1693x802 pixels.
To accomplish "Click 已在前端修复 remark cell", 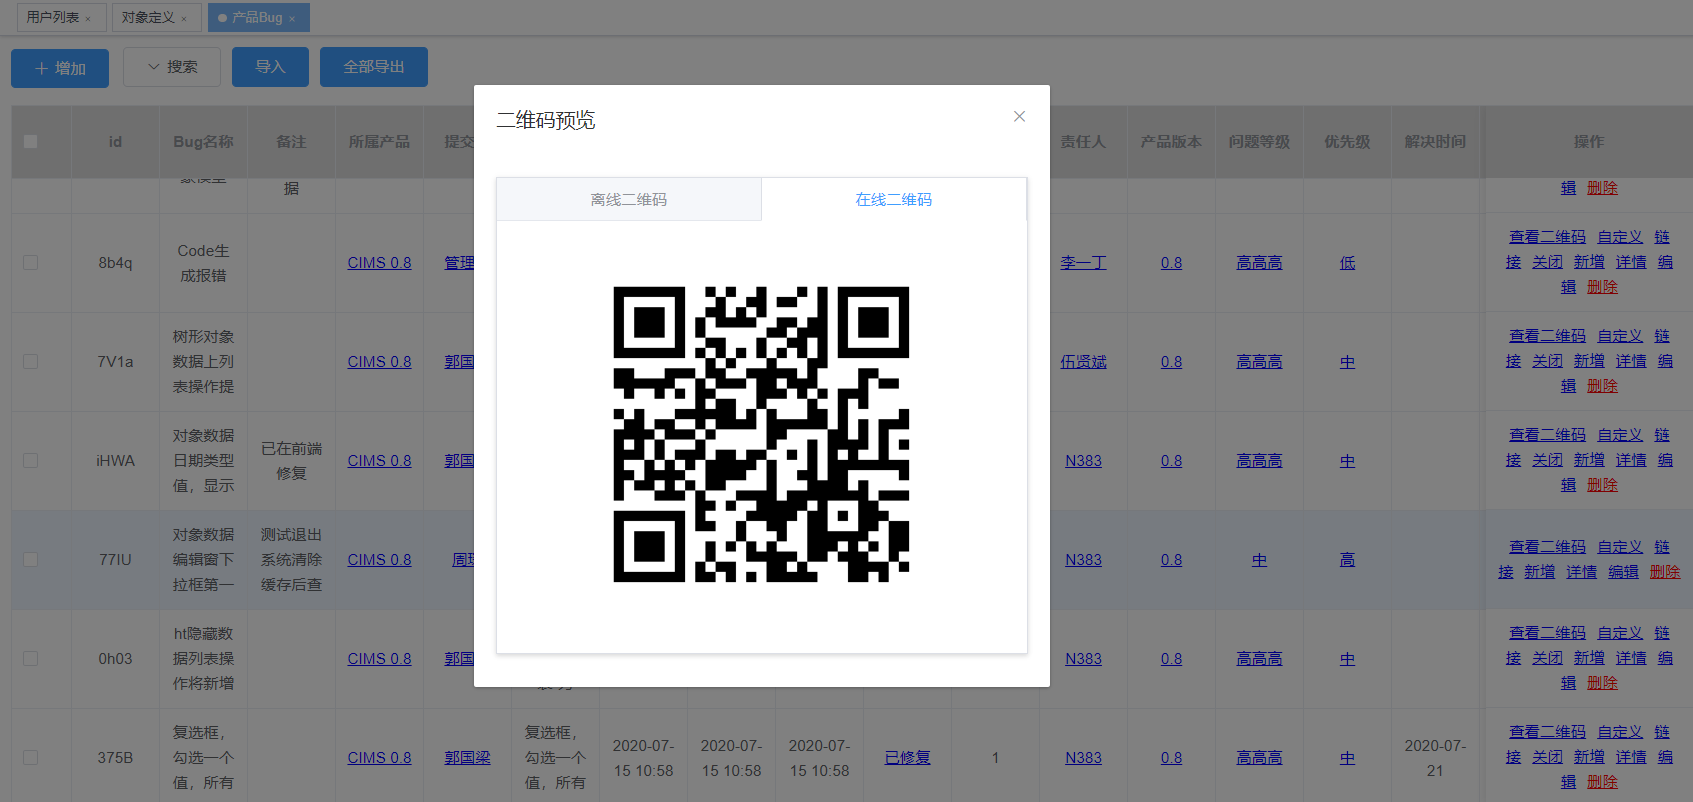I will pos(291,461).
